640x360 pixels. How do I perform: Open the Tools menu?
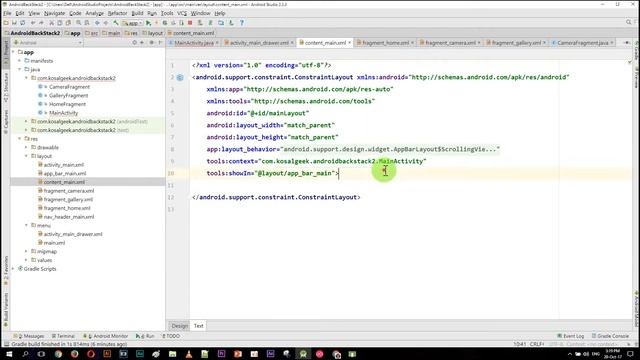tap(167, 13)
